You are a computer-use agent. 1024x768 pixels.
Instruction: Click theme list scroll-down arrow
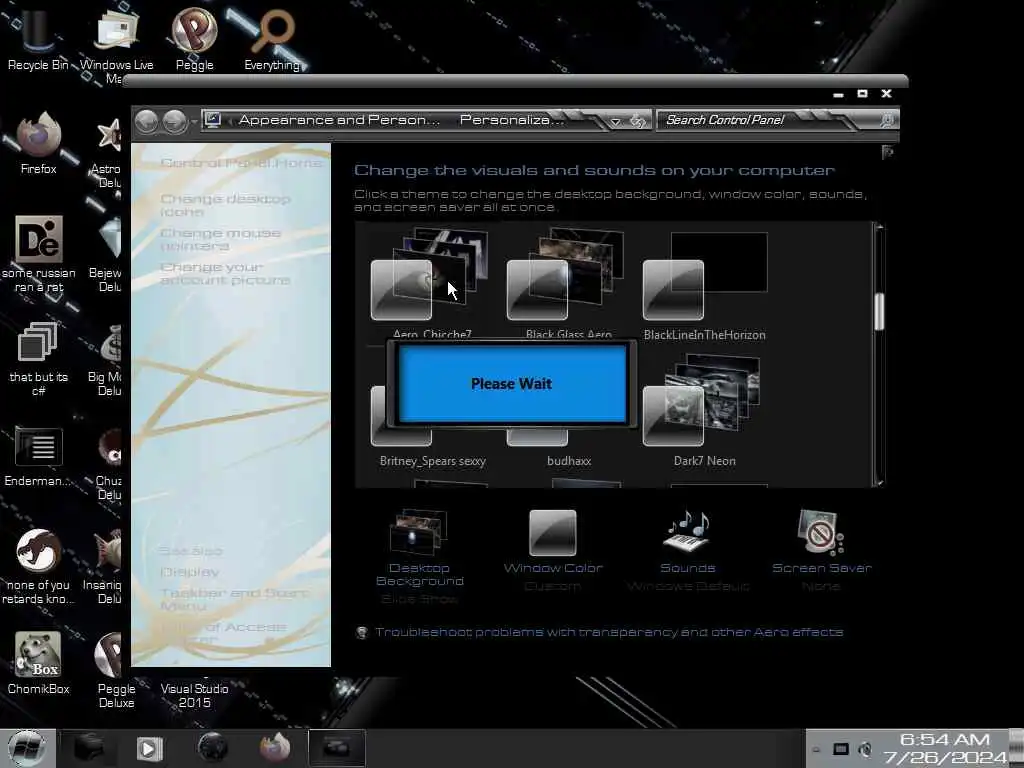pyautogui.click(x=879, y=482)
